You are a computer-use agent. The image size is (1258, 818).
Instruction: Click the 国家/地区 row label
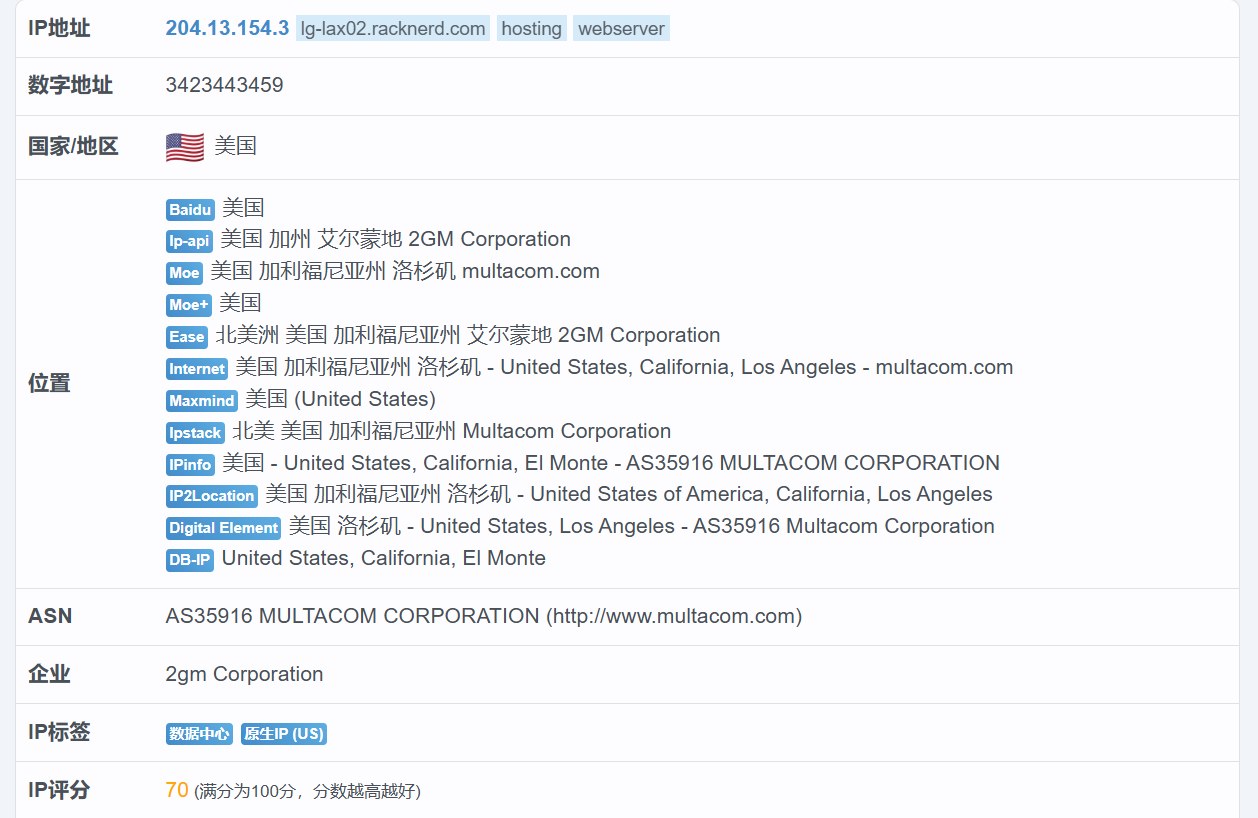[x=73, y=146]
